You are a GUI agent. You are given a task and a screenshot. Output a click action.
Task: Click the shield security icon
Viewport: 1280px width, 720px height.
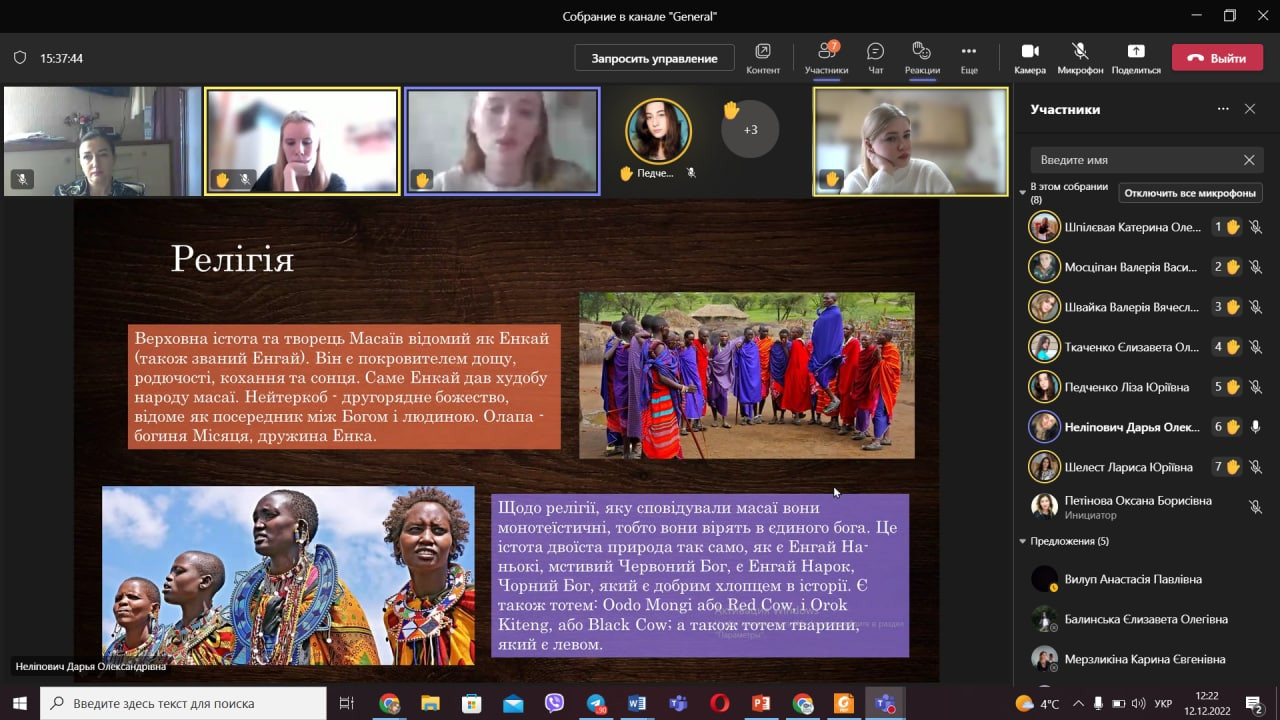coord(20,58)
